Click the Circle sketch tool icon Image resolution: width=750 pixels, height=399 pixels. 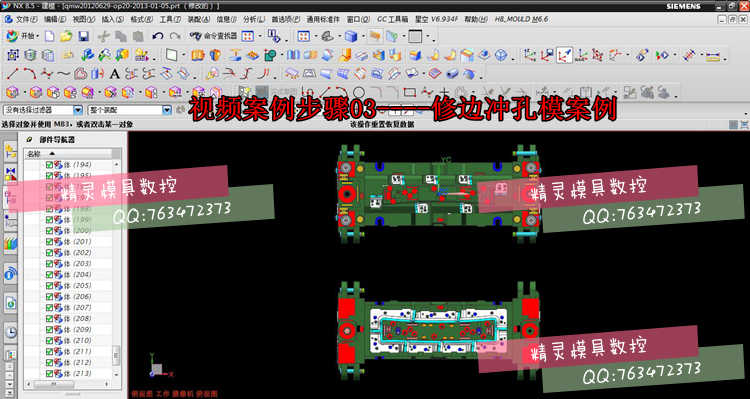pos(358,92)
